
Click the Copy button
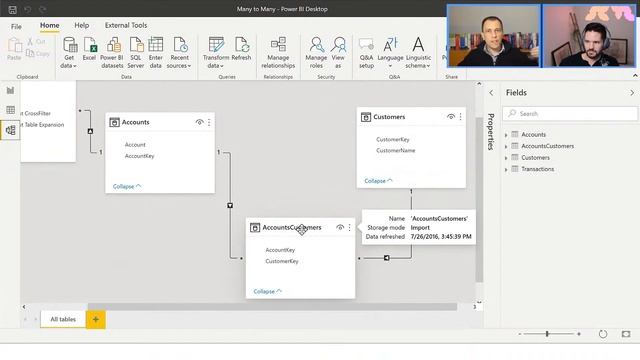pos(38,53)
